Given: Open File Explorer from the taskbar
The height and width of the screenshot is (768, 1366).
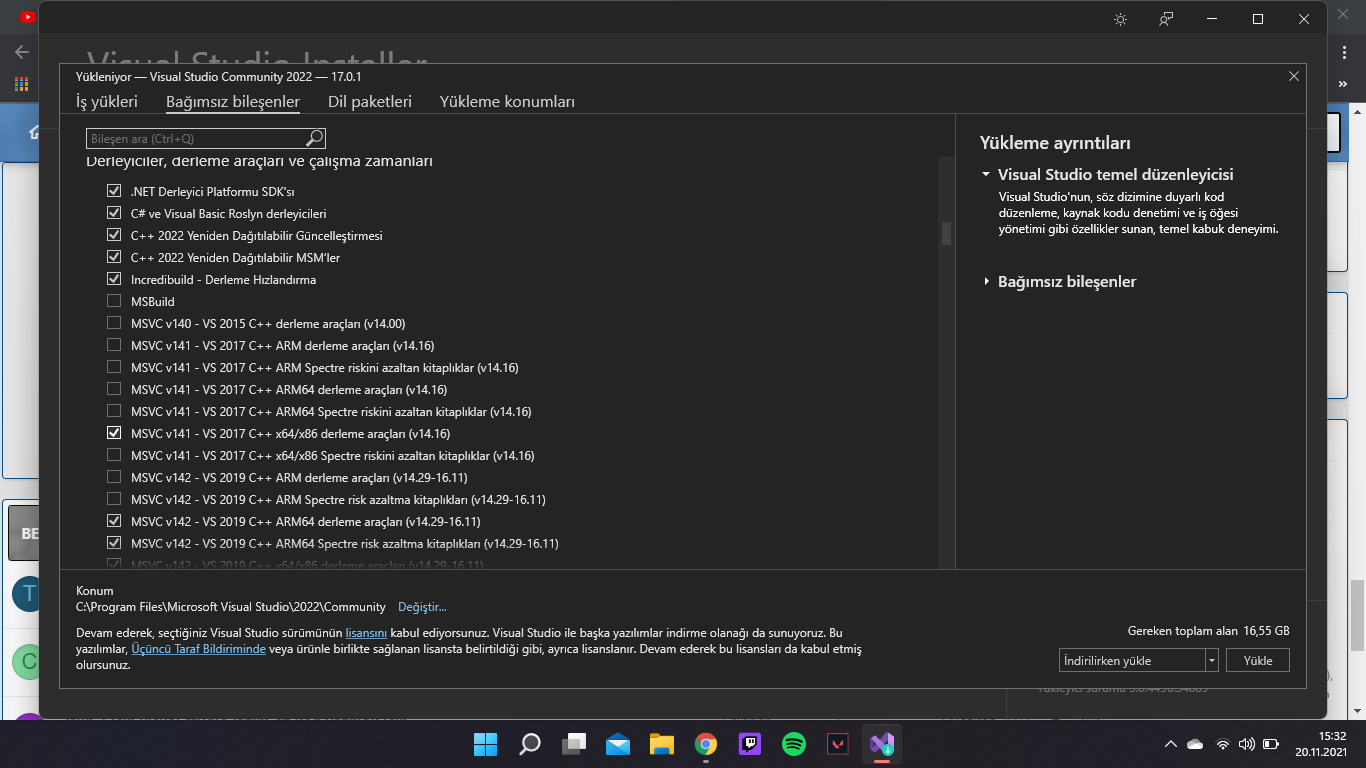Looking at the screenshot, I should (x=661, y=744).
